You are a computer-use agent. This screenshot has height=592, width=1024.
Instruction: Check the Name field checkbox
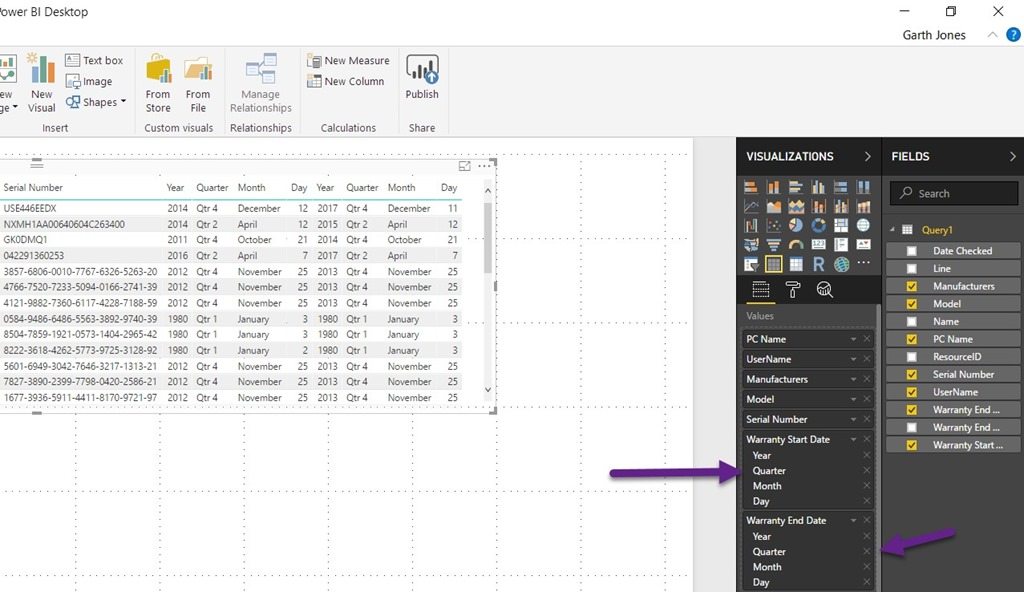pyautogui.click(x=912, y=321)
